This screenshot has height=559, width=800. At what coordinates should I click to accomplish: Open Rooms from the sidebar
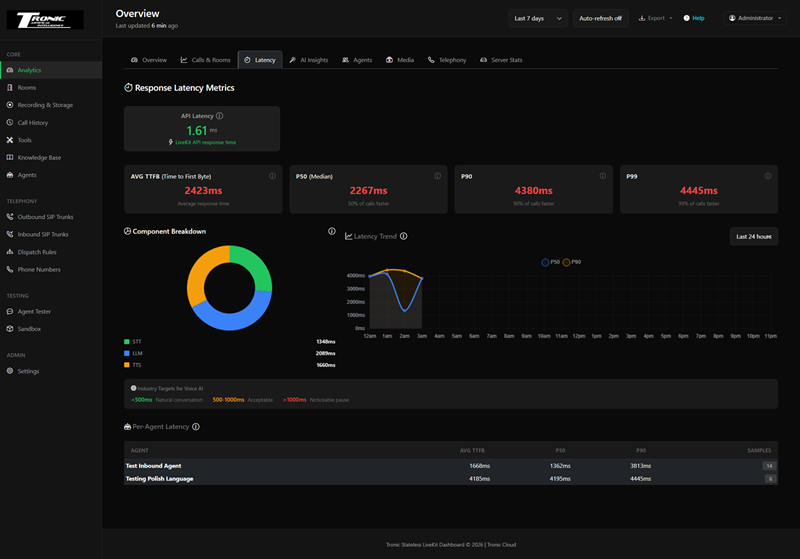coord(51,87)
